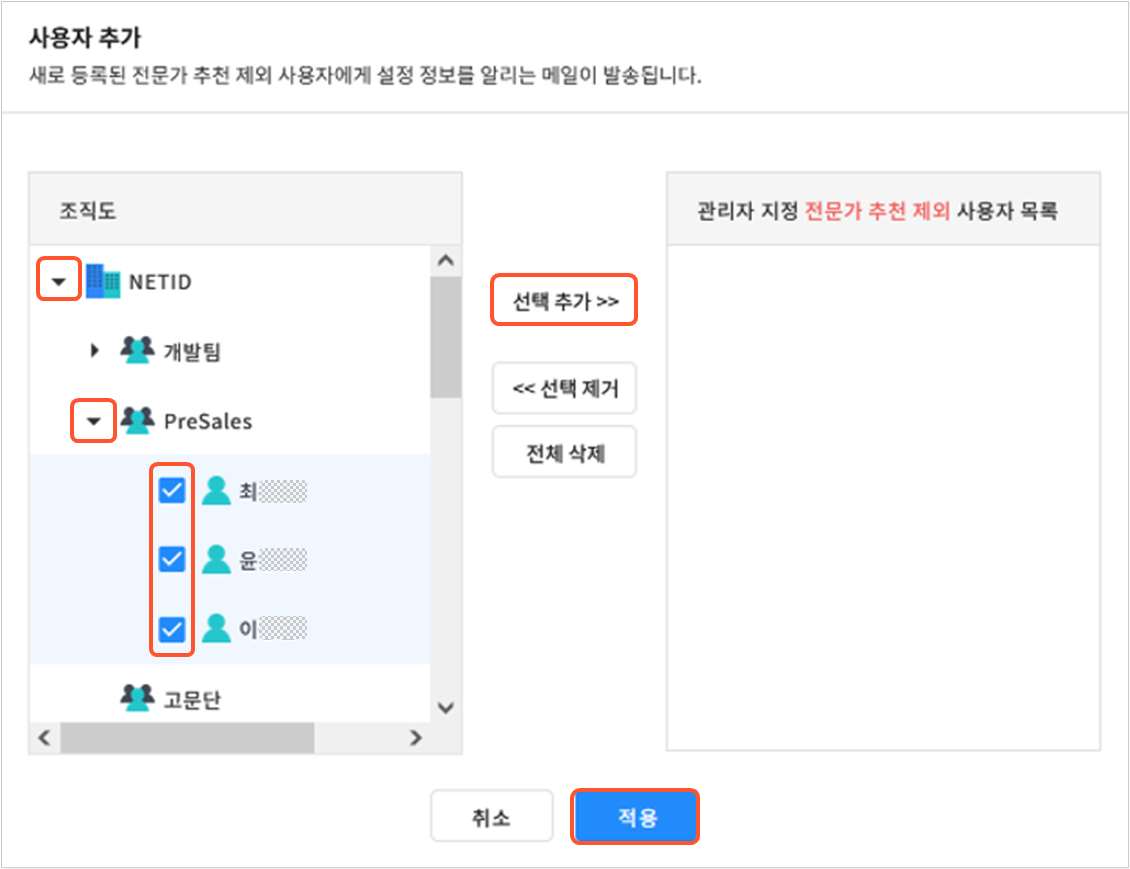1130x869 pixels.
Task: Click the 고문단 group icon
Action: pyautogui.click(x=137, y=698)
